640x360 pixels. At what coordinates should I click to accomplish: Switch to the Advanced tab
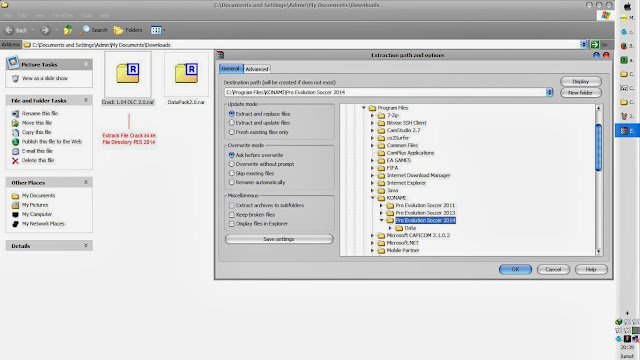coord(257,69)
